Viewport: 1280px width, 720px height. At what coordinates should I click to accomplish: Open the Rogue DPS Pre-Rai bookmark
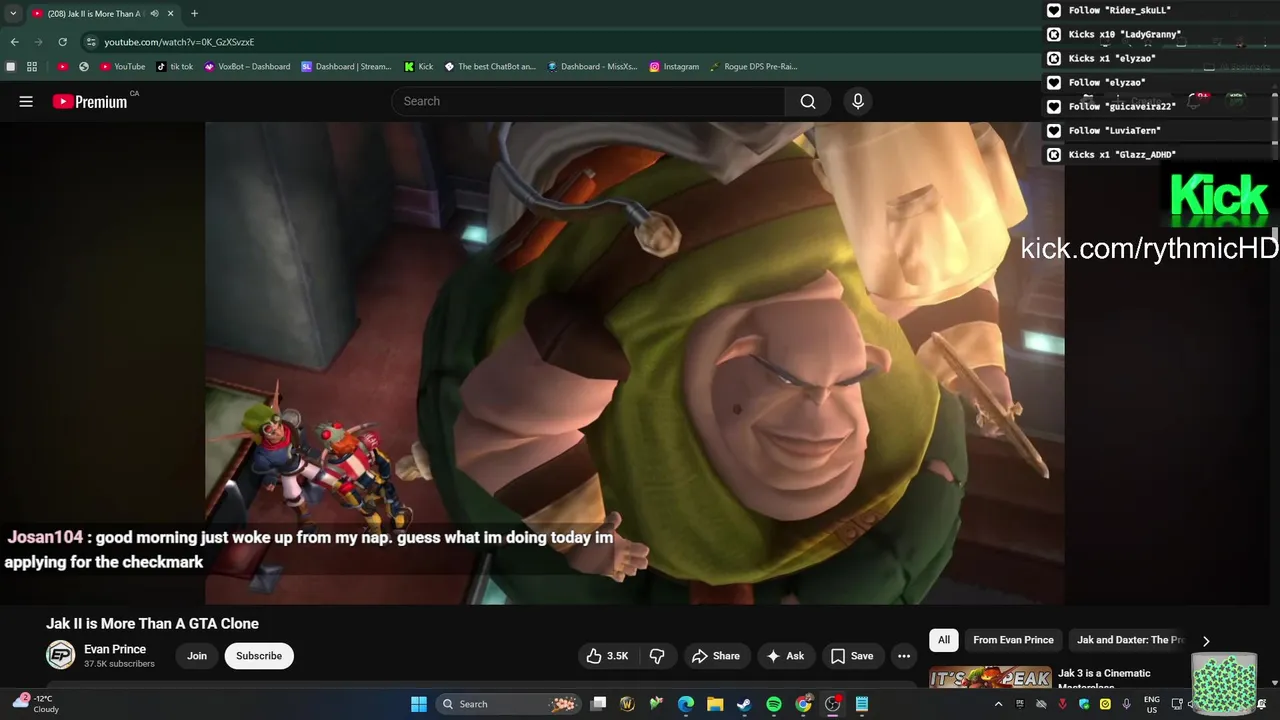[x=754, y=67]
